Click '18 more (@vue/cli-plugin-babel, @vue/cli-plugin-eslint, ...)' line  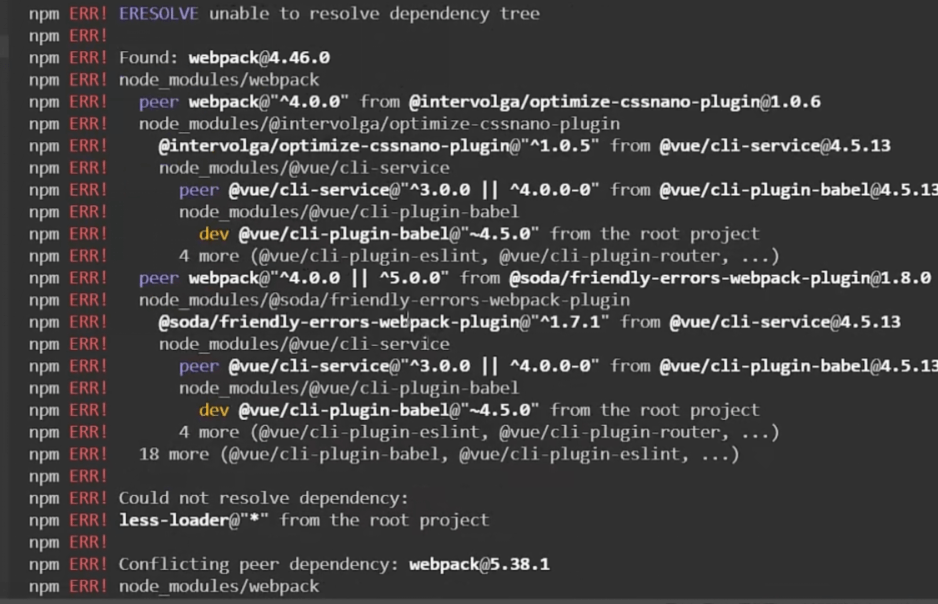(x=439, y=455)
